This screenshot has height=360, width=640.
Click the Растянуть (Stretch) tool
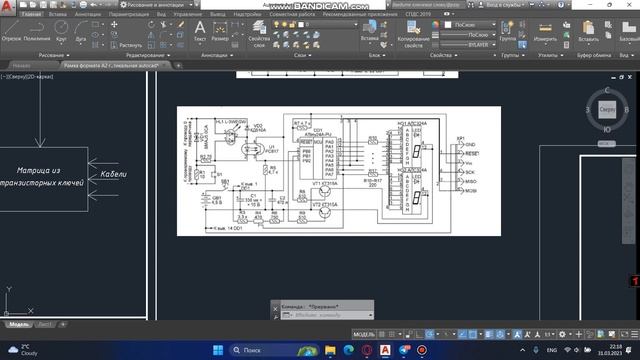coord(127,45)
